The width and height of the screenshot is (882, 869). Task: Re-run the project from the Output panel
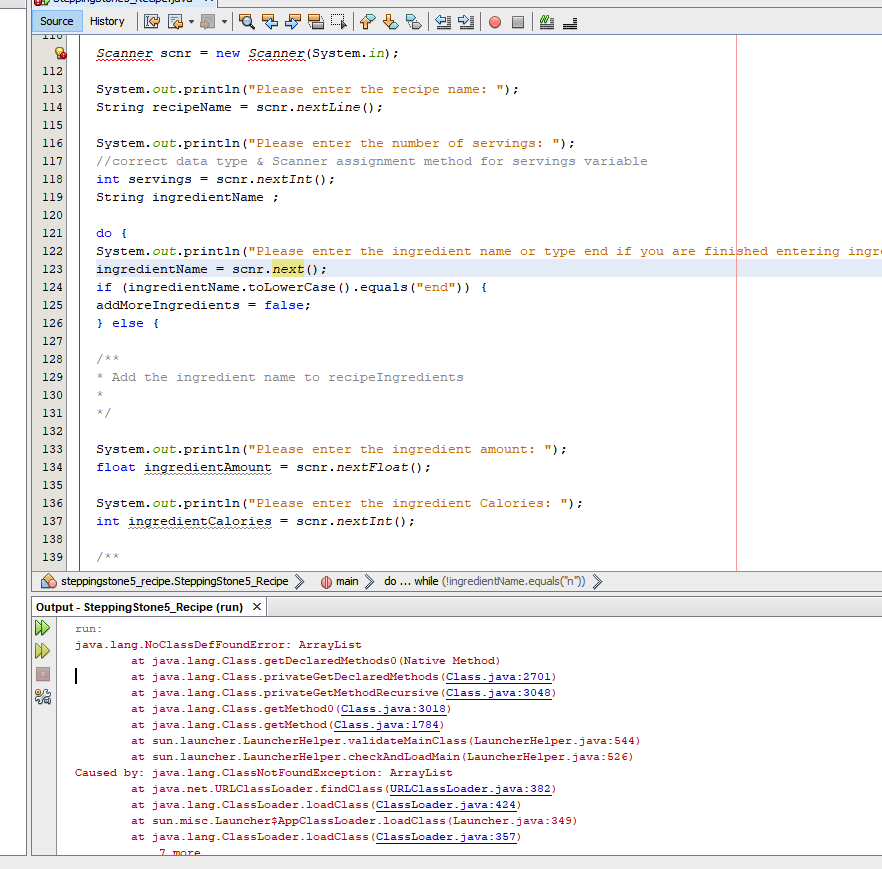point(42,628)
